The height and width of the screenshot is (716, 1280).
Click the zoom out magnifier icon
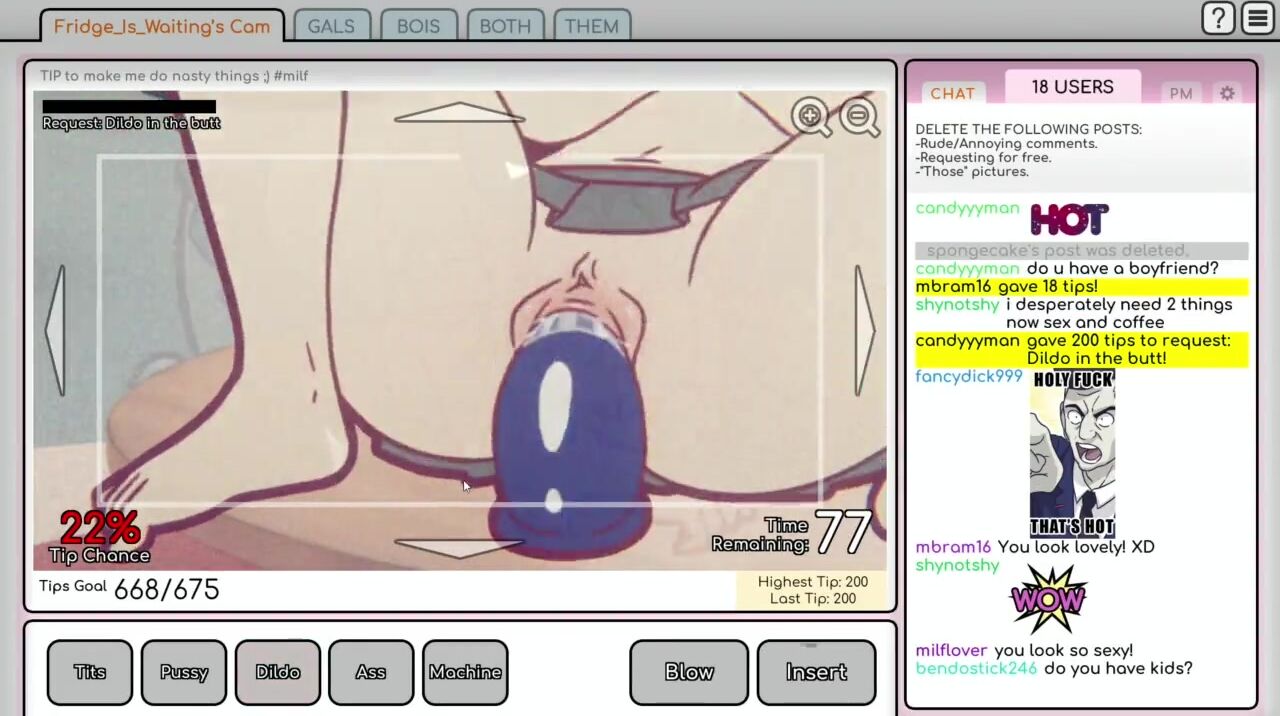click(859, 117)
